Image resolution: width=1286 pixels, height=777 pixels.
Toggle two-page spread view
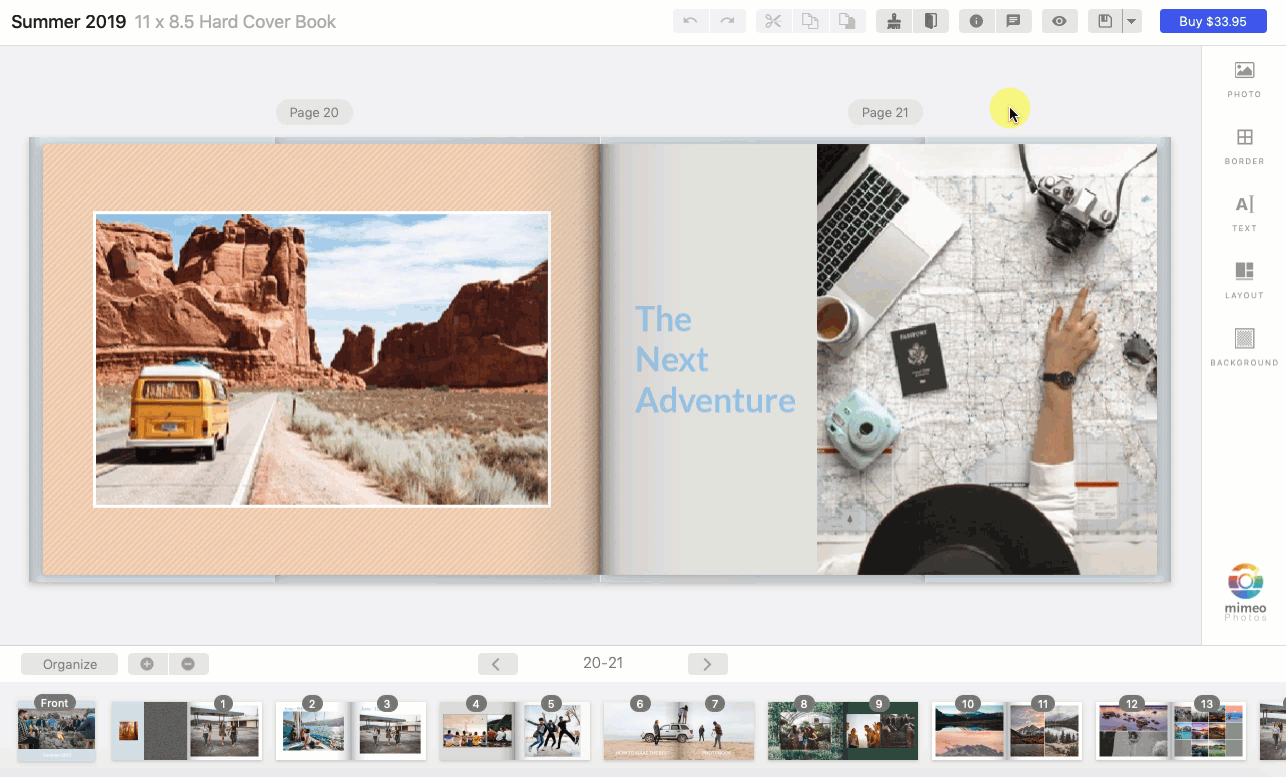(x=931, y=20)
